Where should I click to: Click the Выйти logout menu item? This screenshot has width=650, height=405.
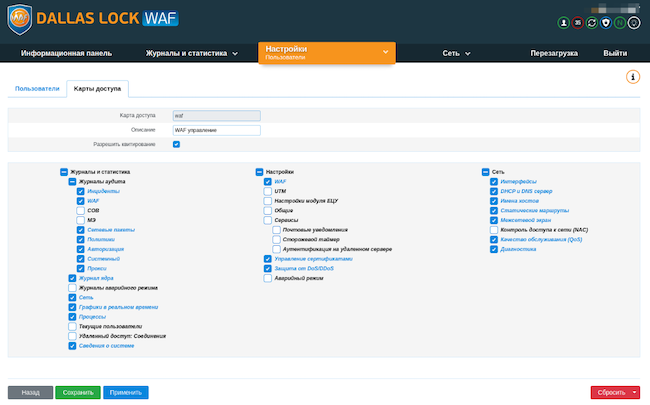[615, 53]
